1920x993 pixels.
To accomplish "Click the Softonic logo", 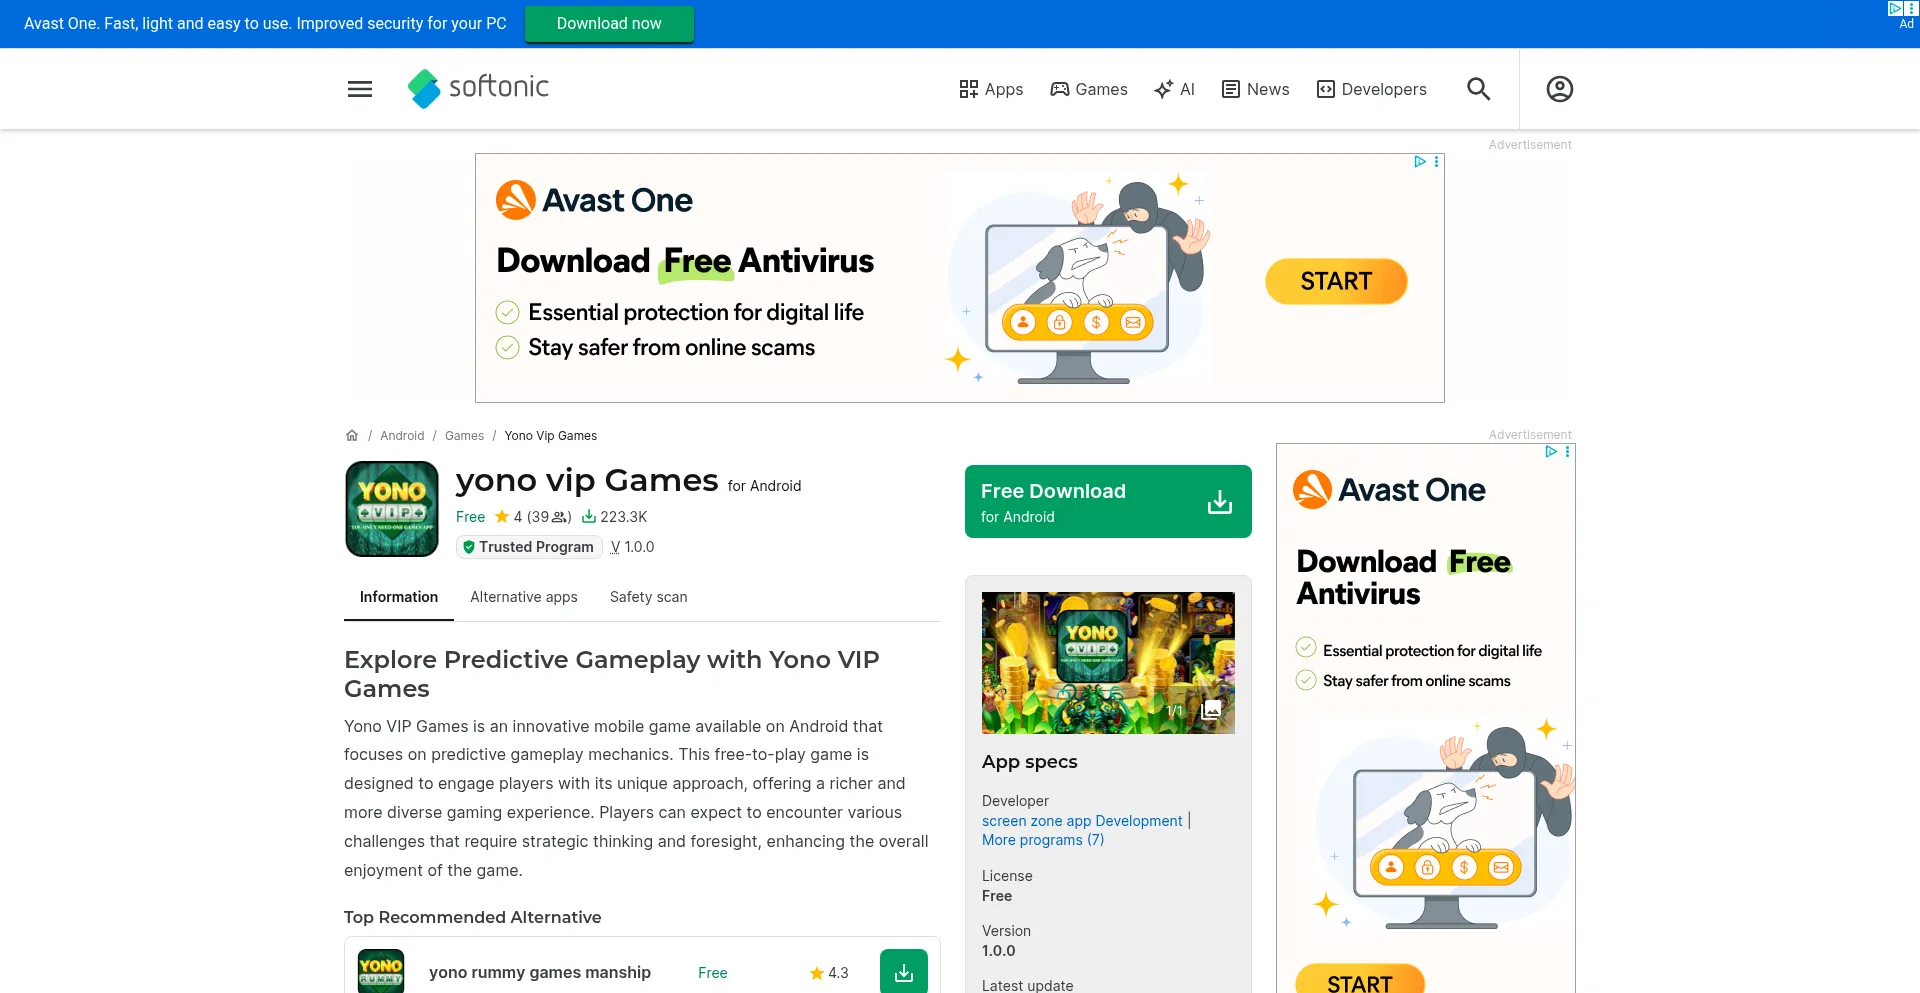I will 478,88.
